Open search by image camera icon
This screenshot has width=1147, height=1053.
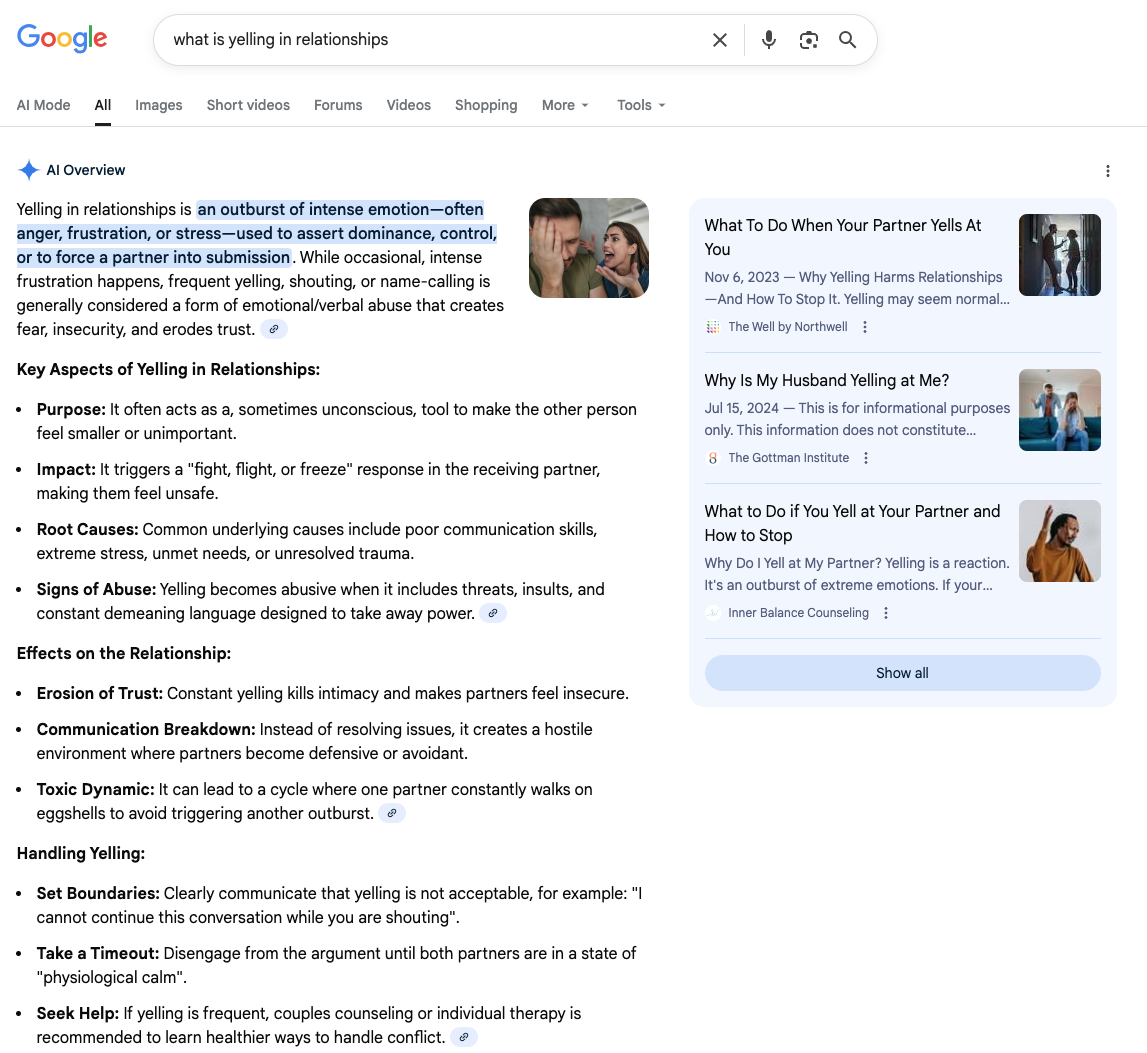(x=808, y=40)
